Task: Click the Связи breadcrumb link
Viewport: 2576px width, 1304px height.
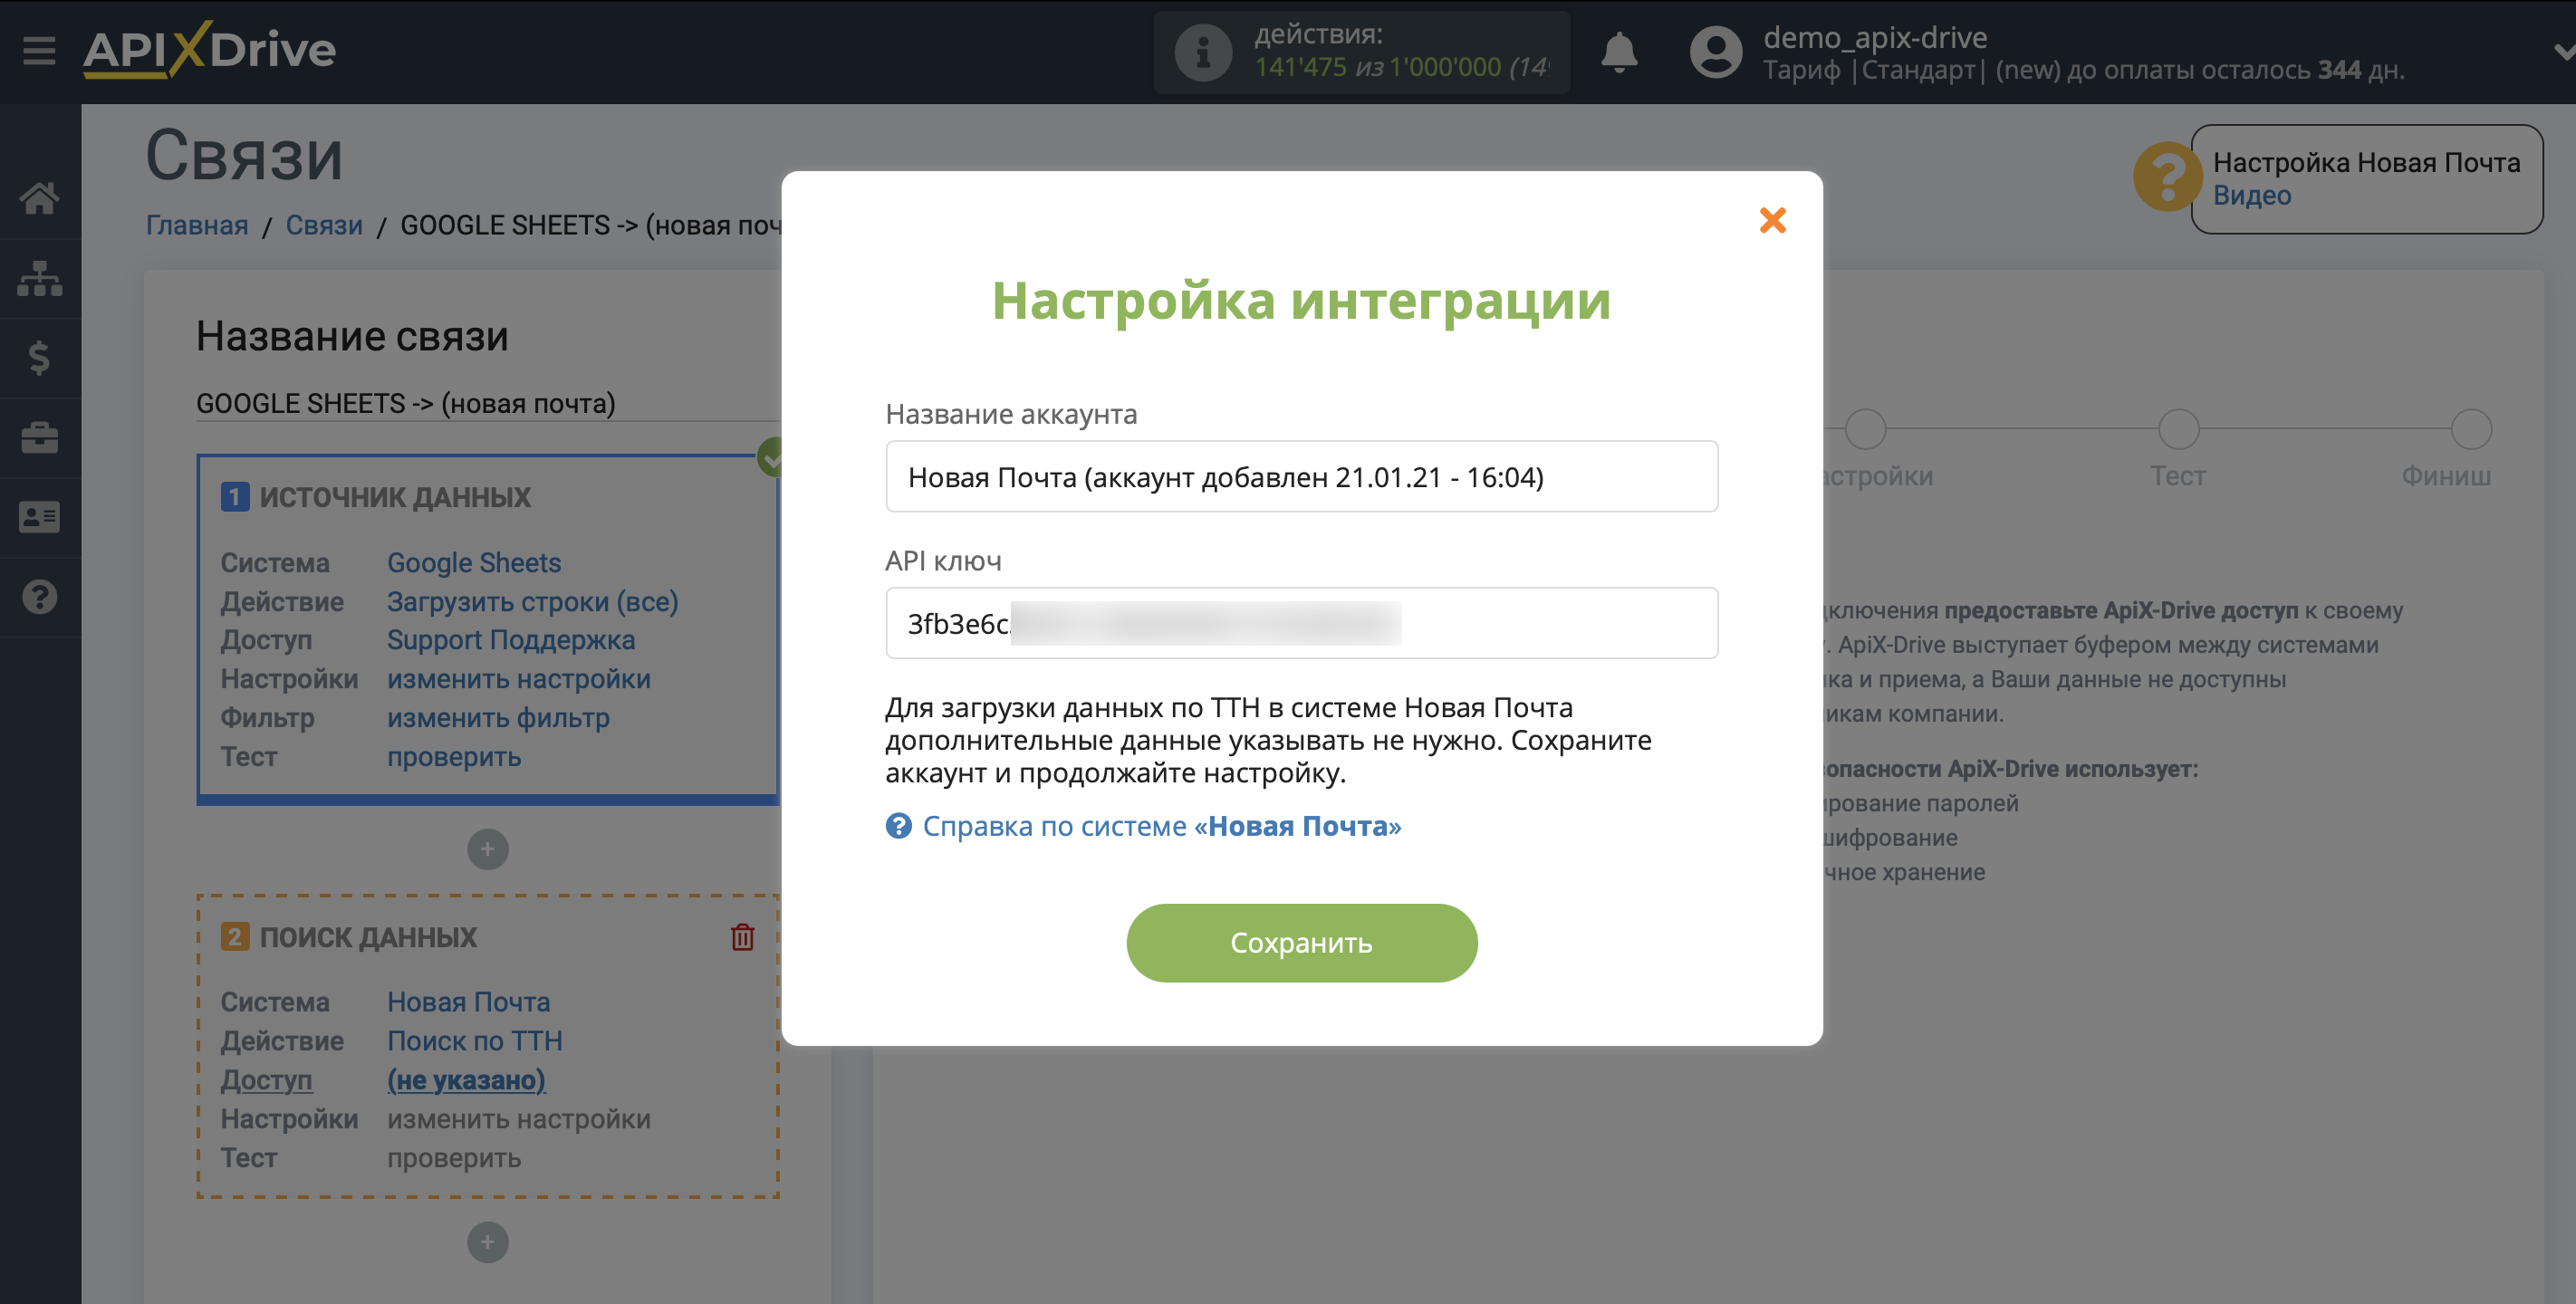Action: 324,226
